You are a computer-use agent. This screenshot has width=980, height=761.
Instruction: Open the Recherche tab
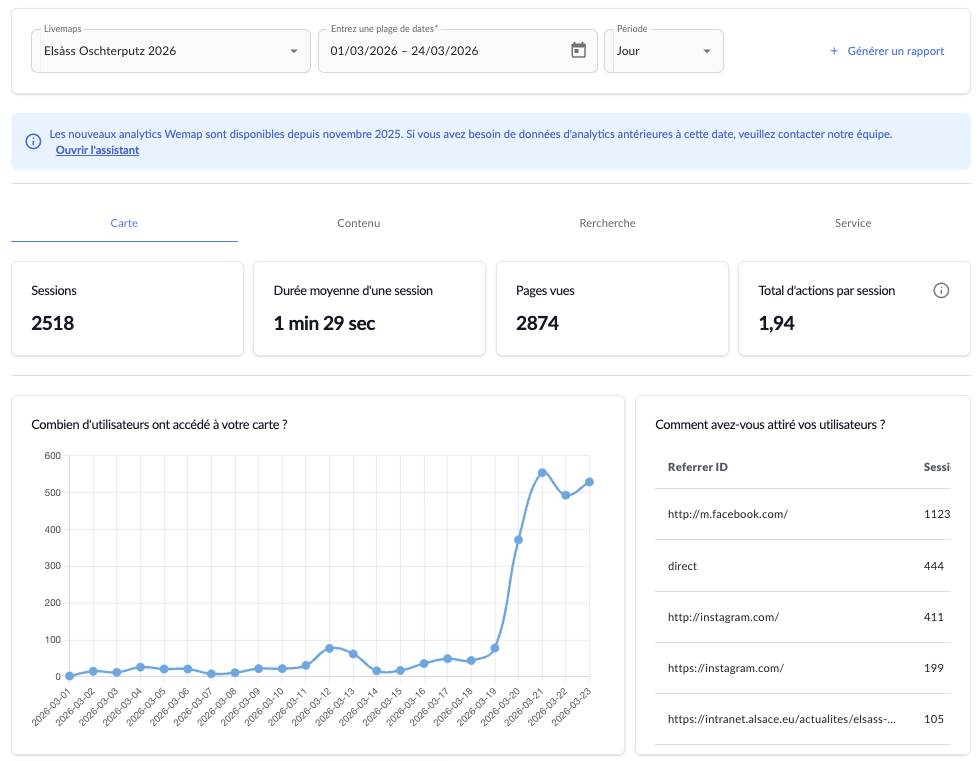[607, 223]
